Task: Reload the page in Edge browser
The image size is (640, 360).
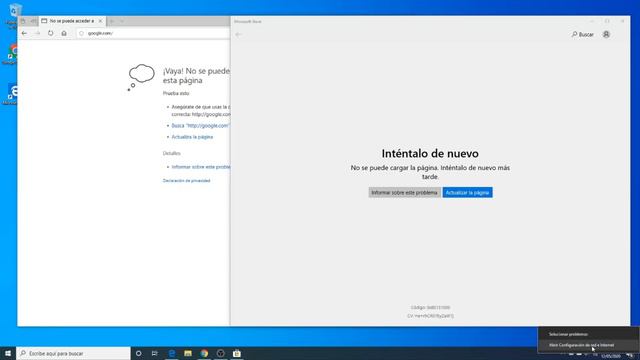Action: (x=51, y=33)
